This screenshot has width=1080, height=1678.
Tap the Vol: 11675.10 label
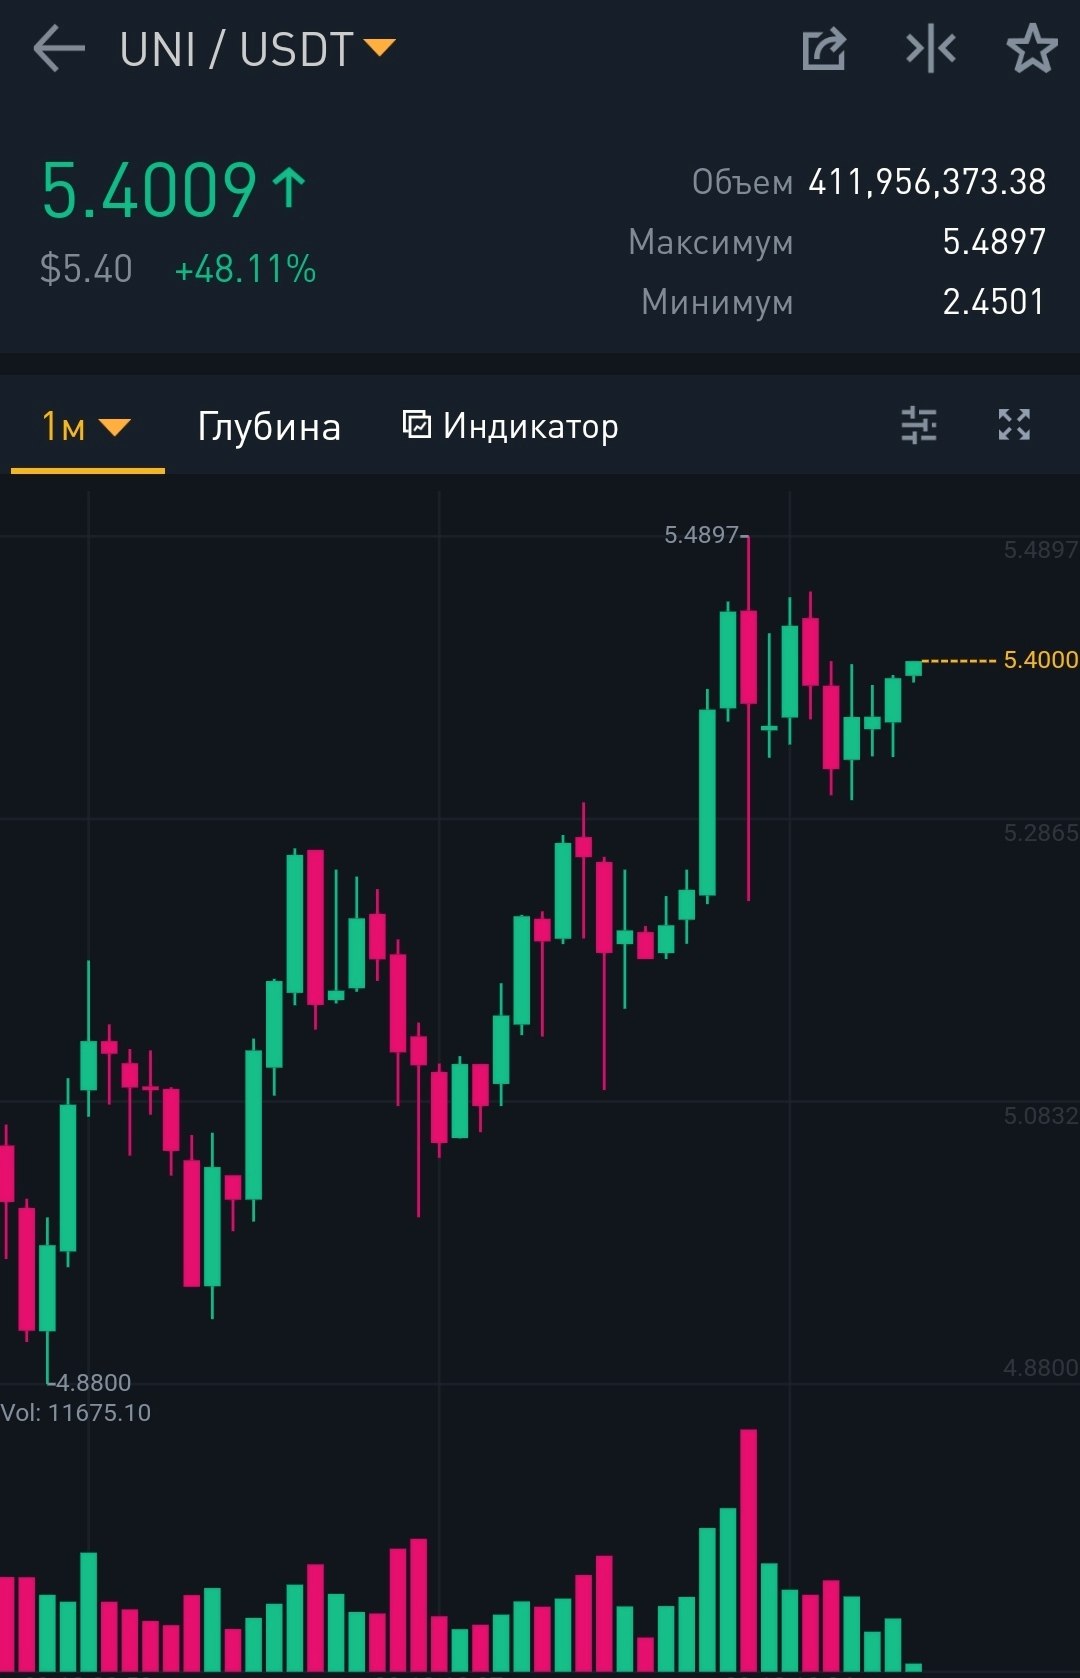coord(76,1413)
